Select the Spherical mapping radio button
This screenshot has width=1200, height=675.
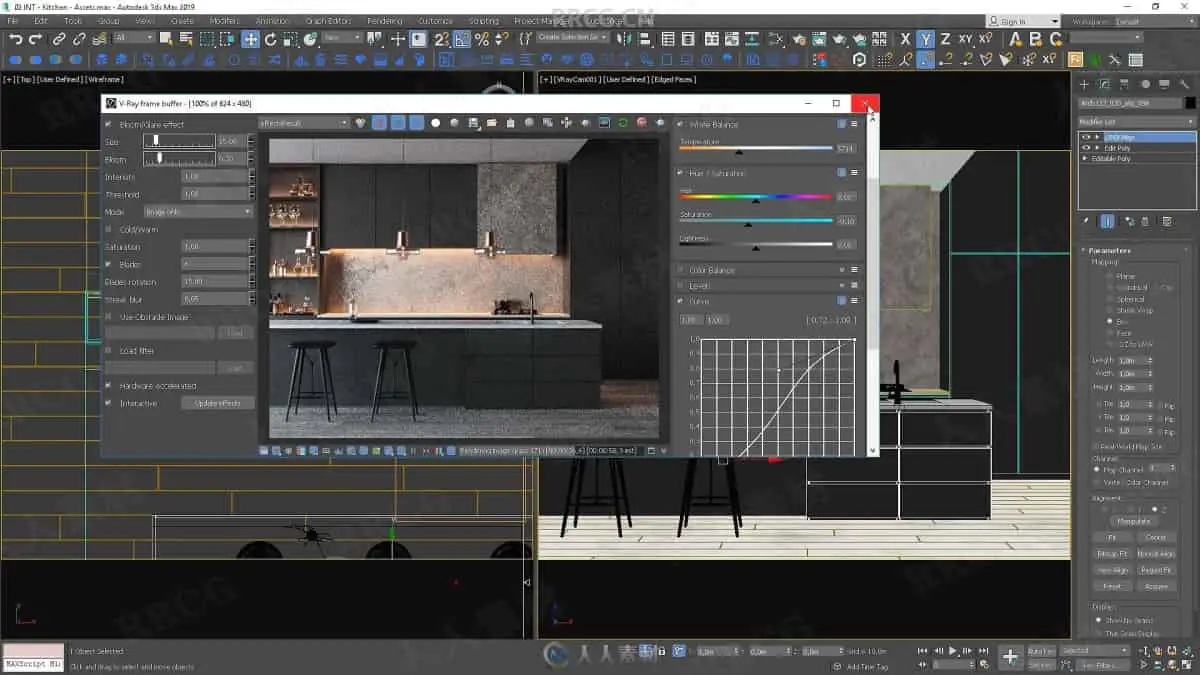pyautogui.click(x=1110, y=299)
